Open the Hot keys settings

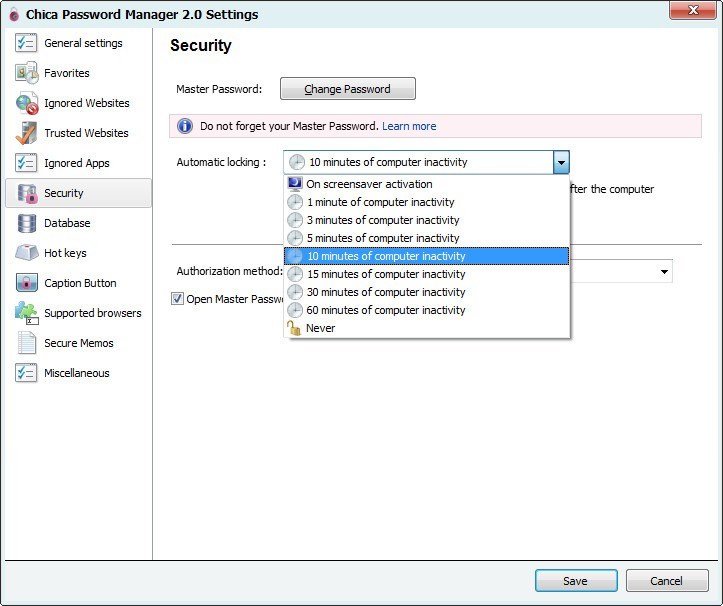[79, 253]
